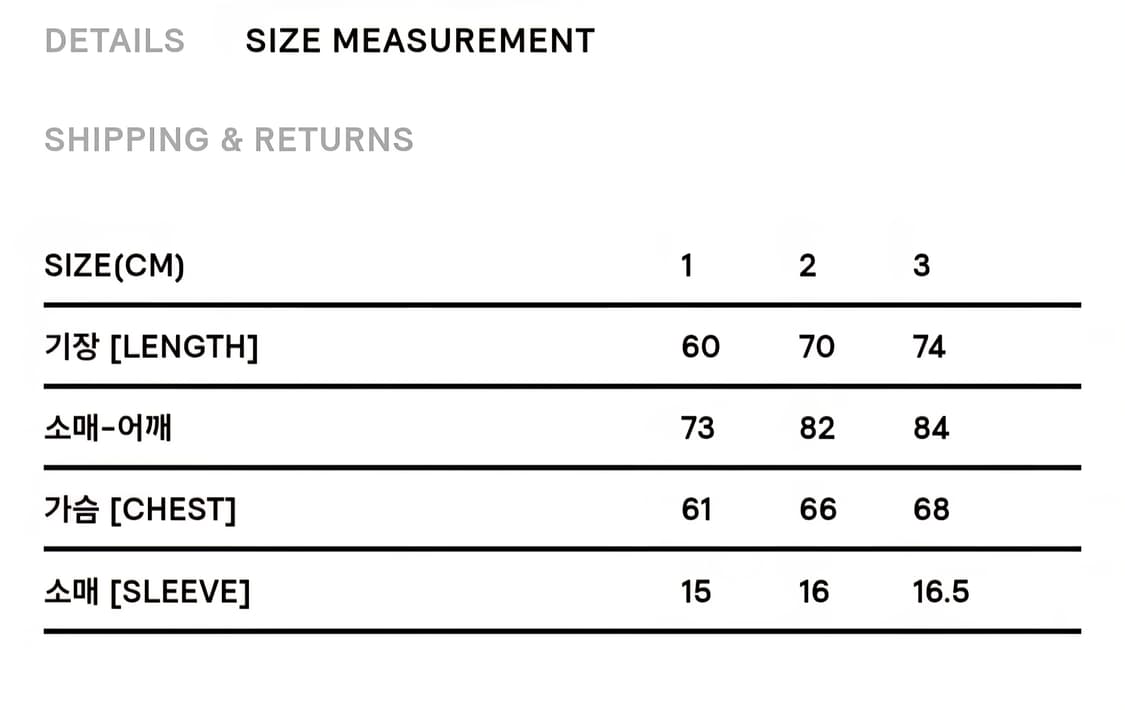Click the sleeve value 15 for size 1
Viewport: 1125px width, 710px height.
(696, 592)
